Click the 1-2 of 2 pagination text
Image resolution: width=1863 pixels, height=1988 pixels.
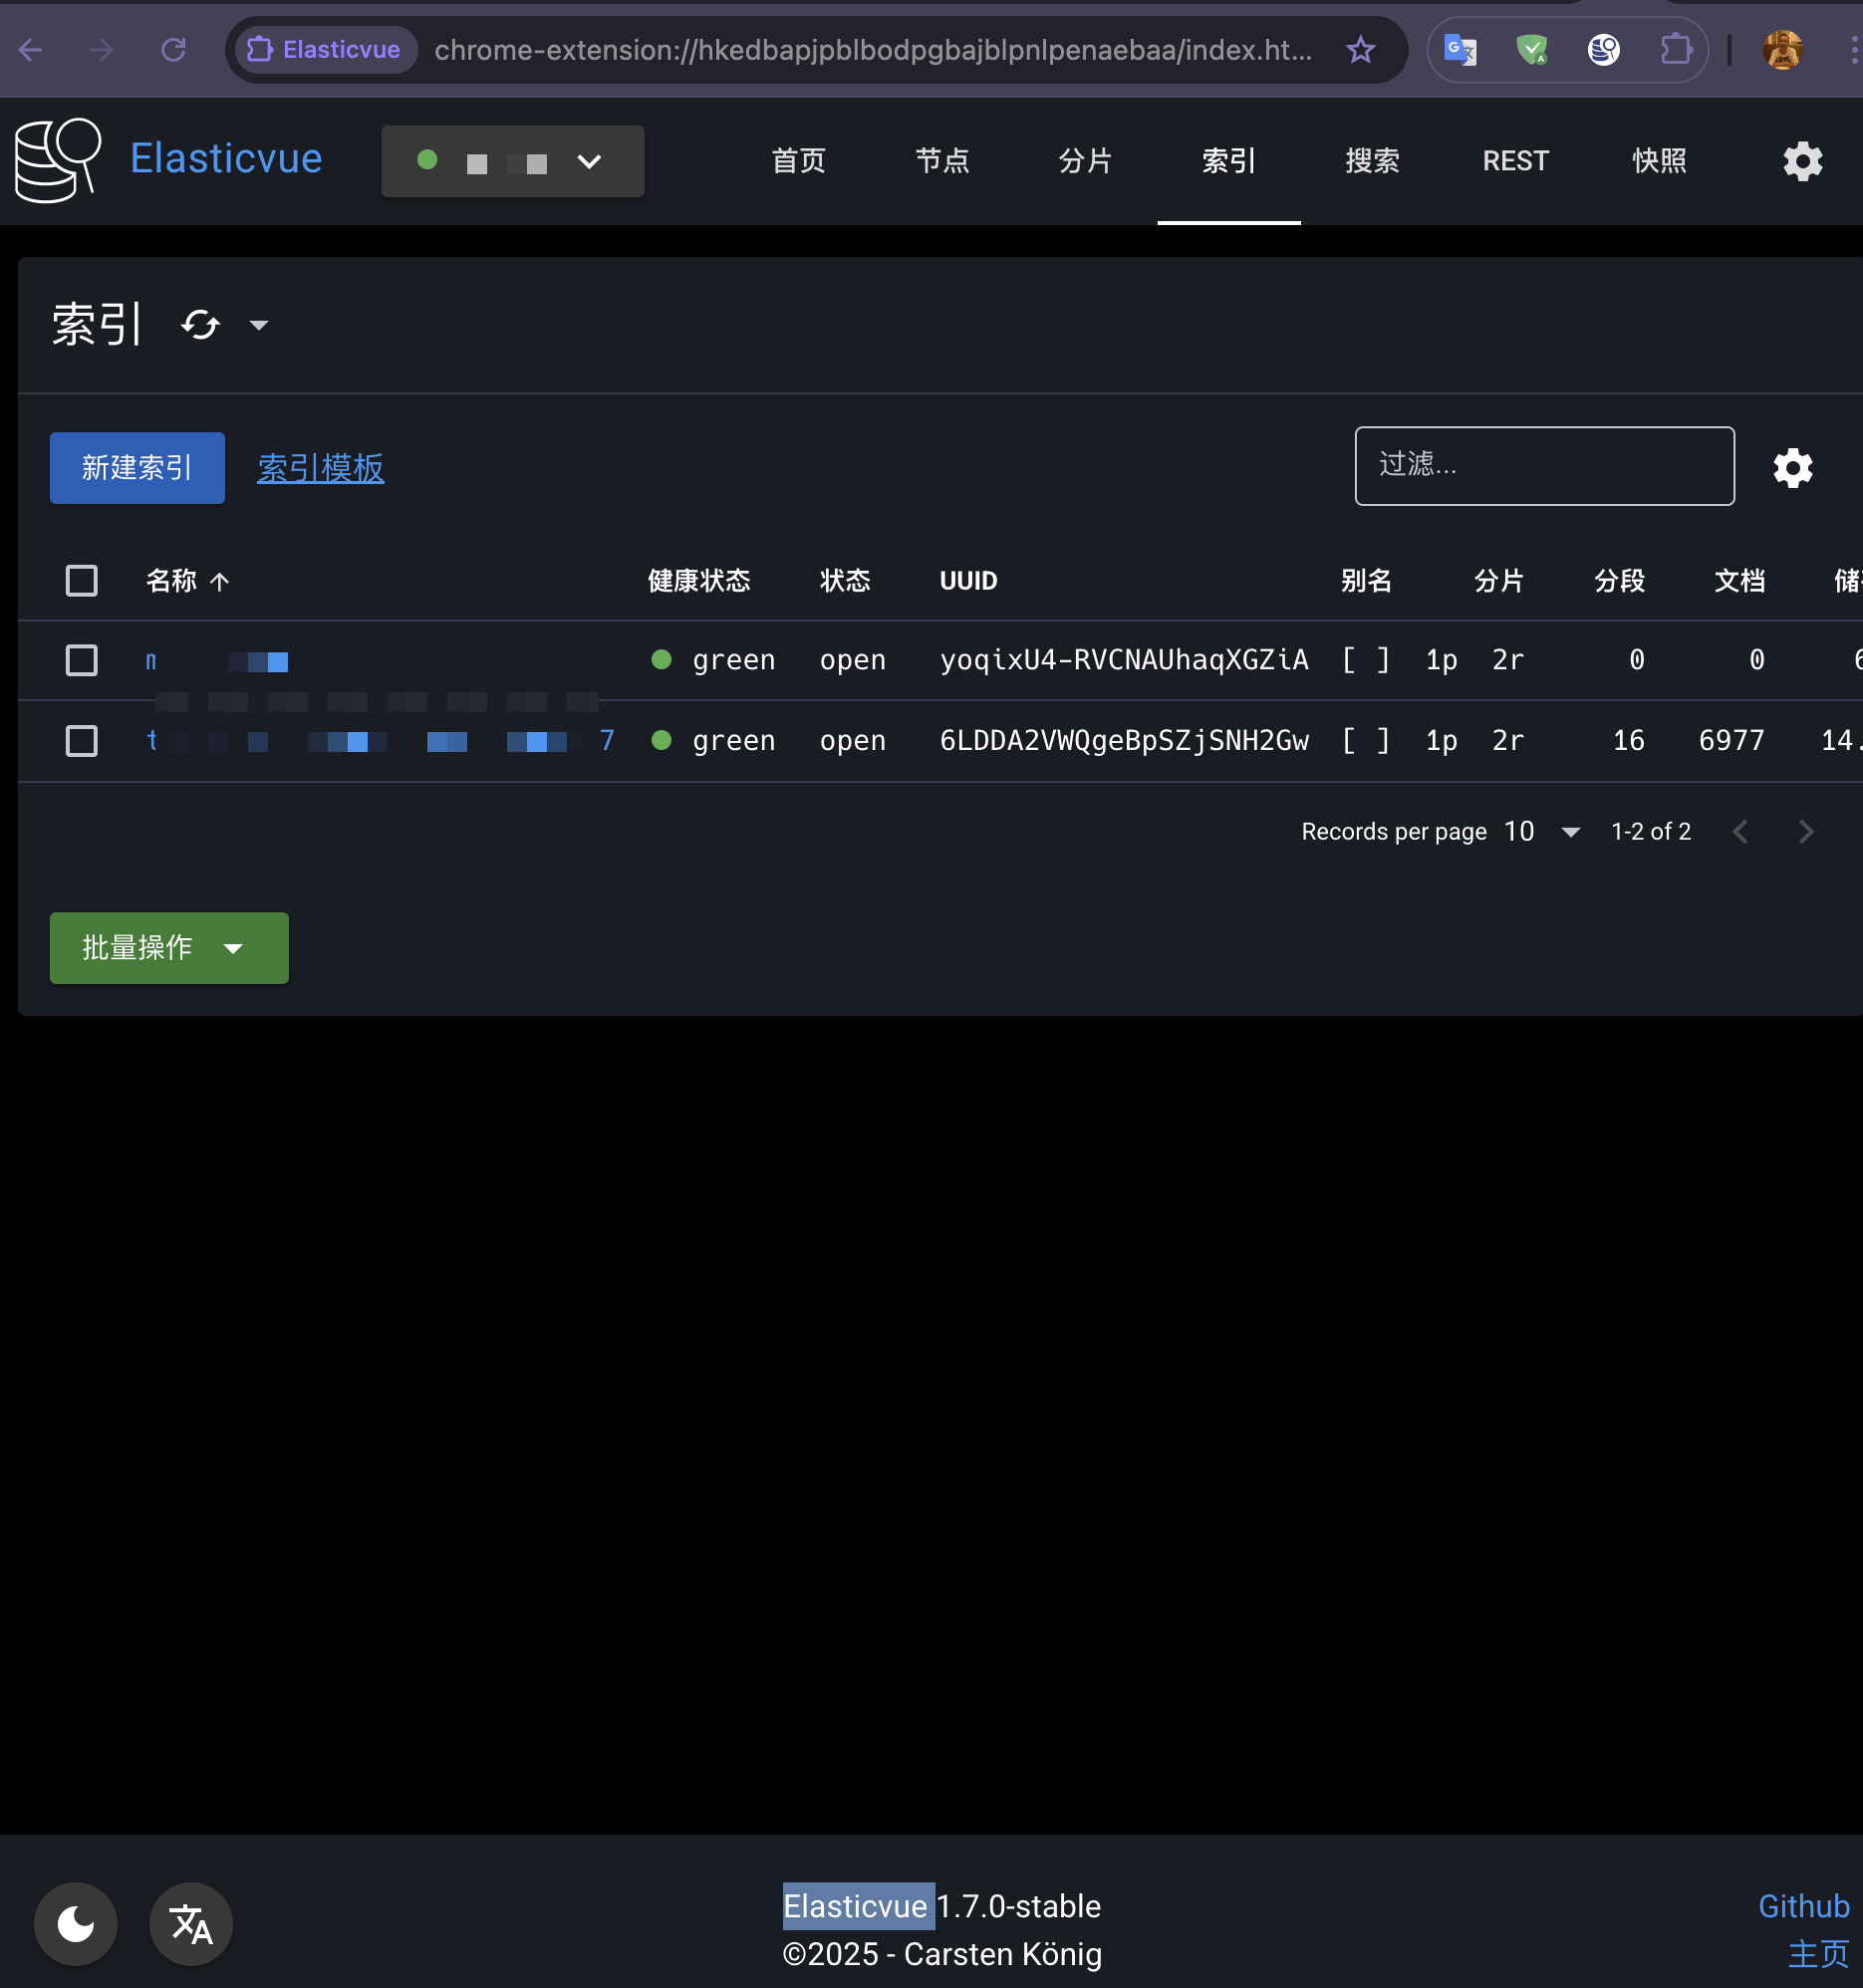pyautogui.click(x=1650, y=831)
